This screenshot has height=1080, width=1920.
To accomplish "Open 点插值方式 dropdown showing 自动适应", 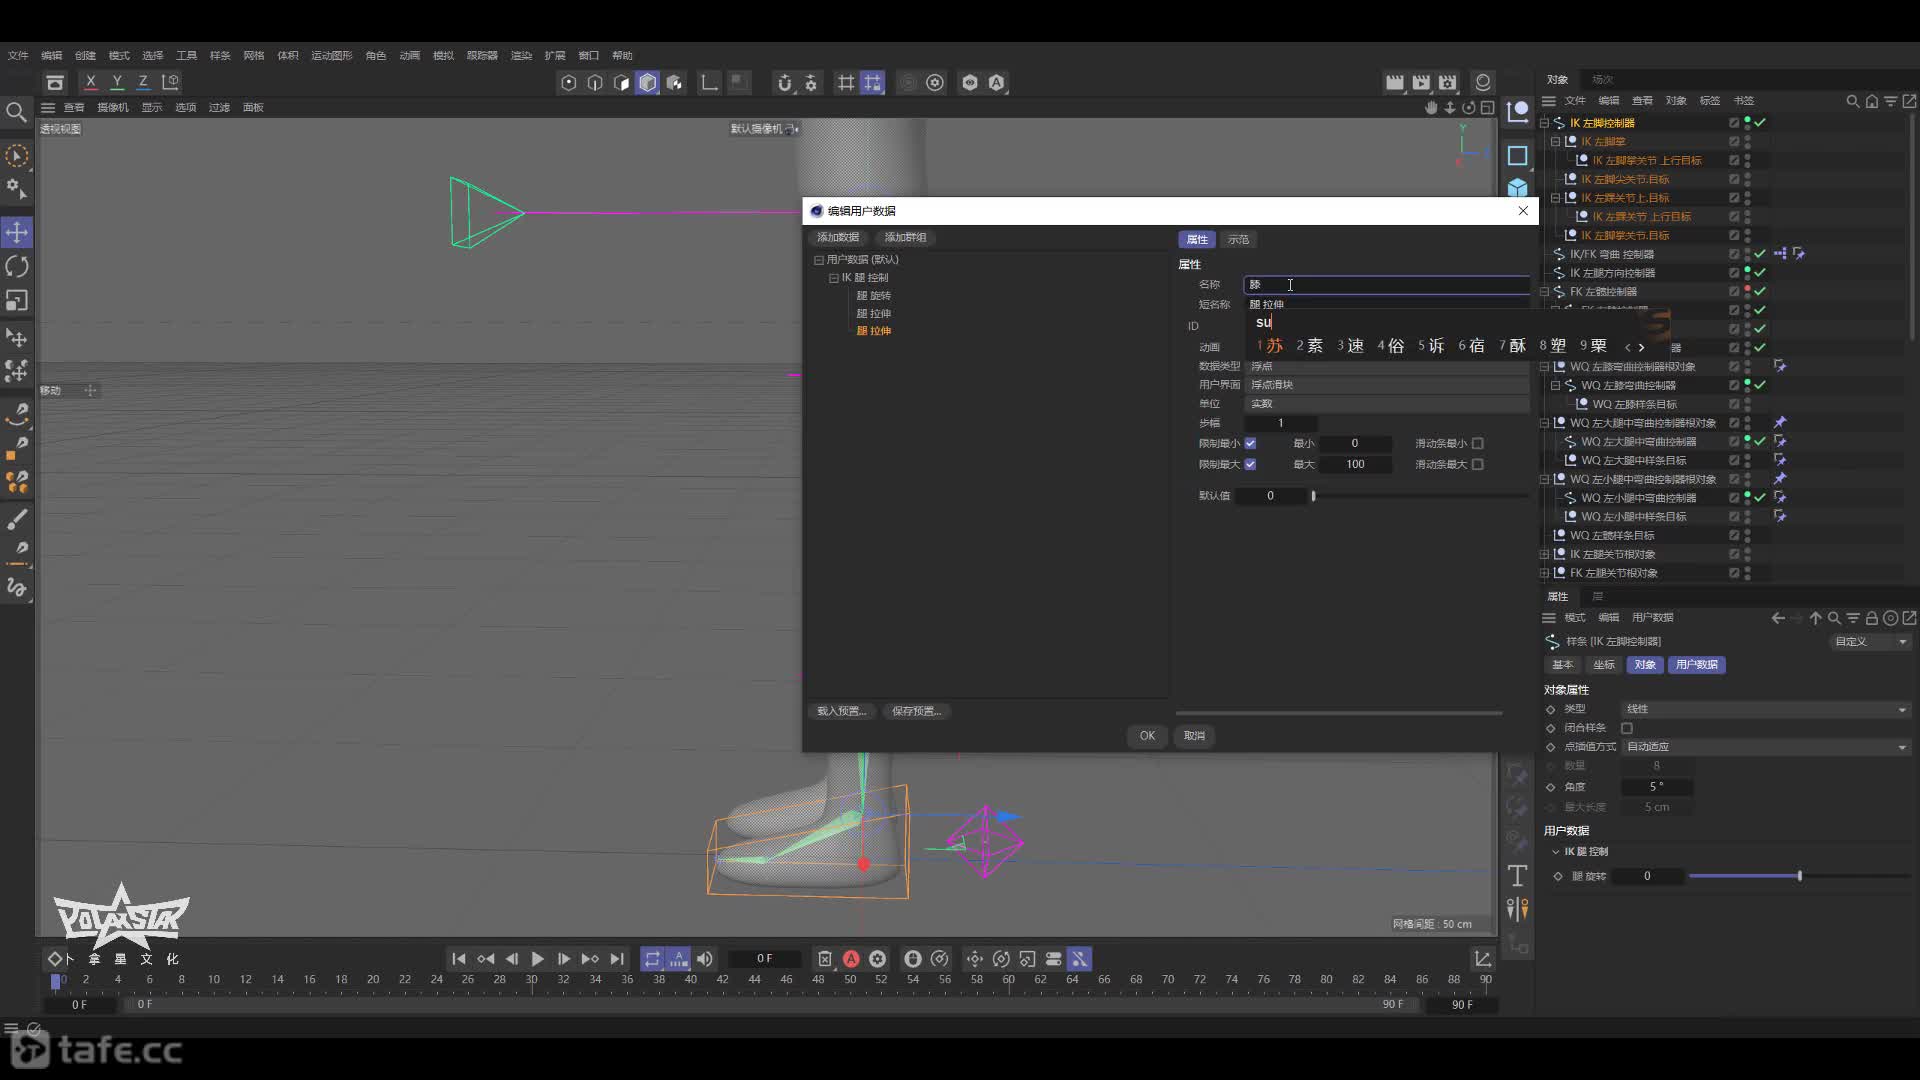I will coord(1765,747).
